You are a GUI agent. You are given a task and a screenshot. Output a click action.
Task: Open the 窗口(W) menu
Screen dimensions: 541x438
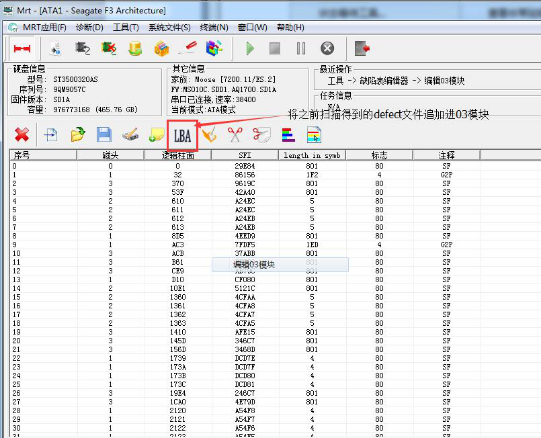point(253,27)
